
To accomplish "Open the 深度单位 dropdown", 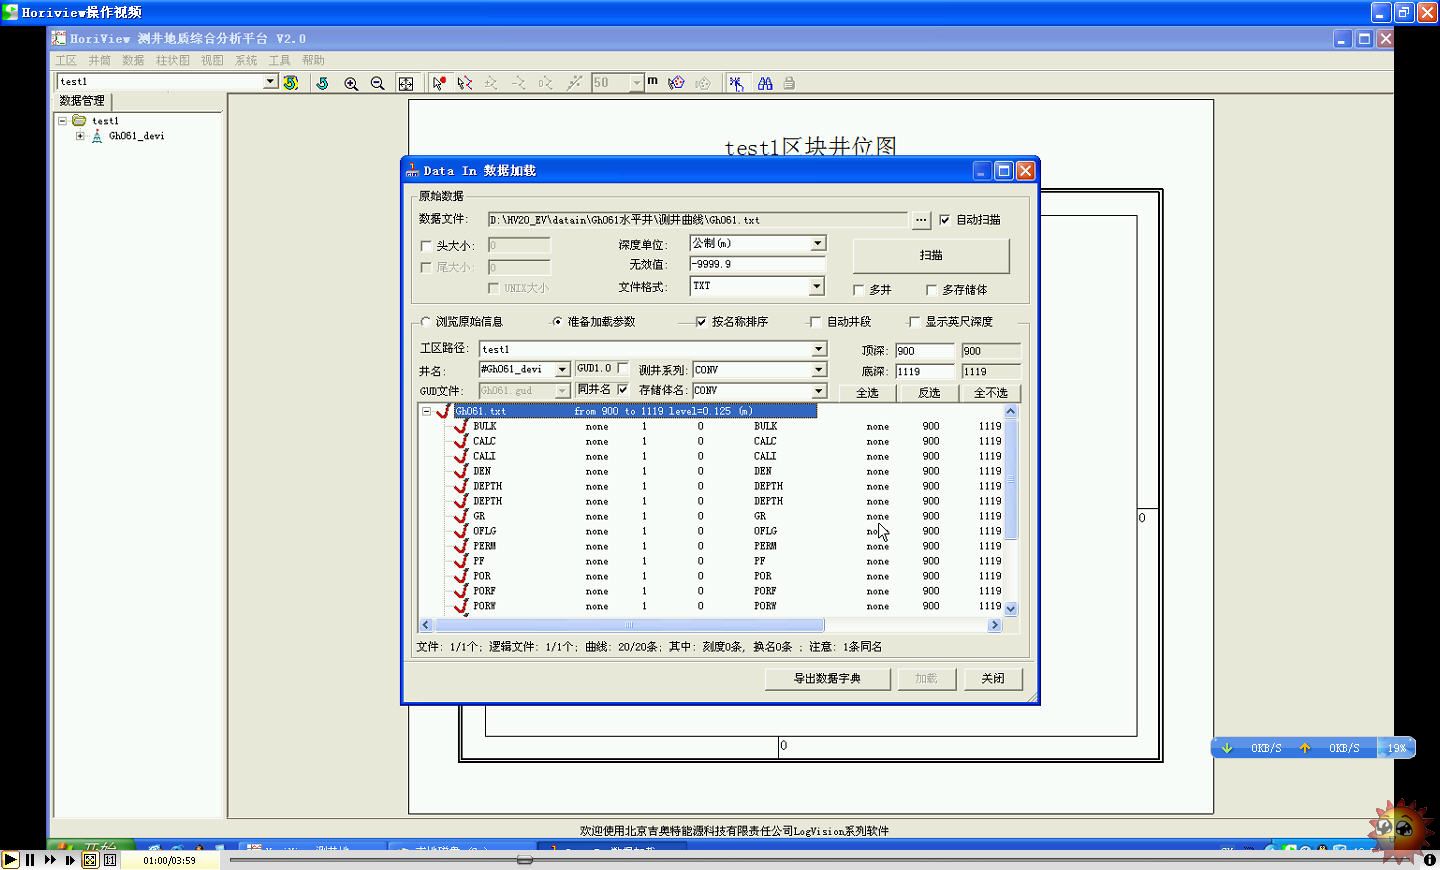I will pyautogui.click(x=817, y=243).
